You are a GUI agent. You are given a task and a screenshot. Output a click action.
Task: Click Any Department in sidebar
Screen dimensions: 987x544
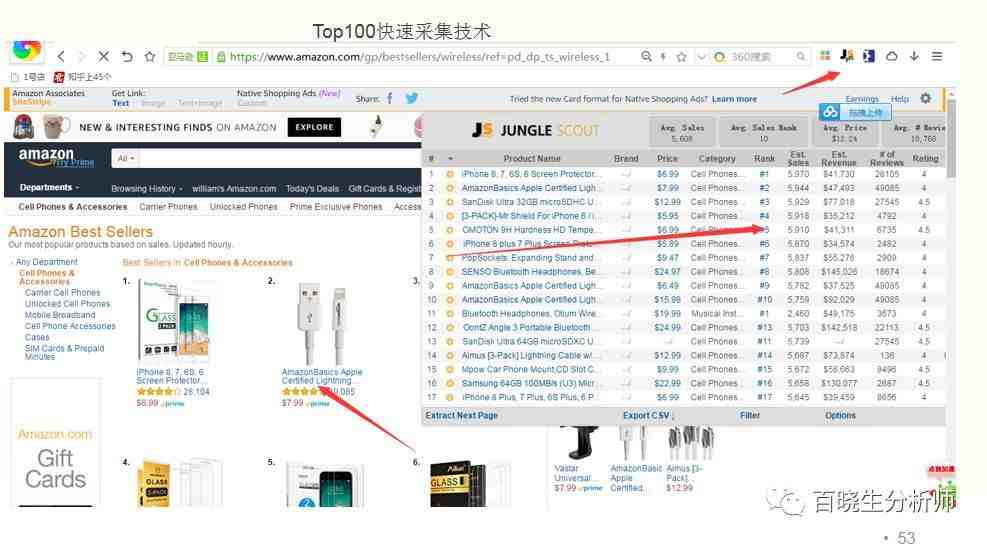click(x=47, y=261)
